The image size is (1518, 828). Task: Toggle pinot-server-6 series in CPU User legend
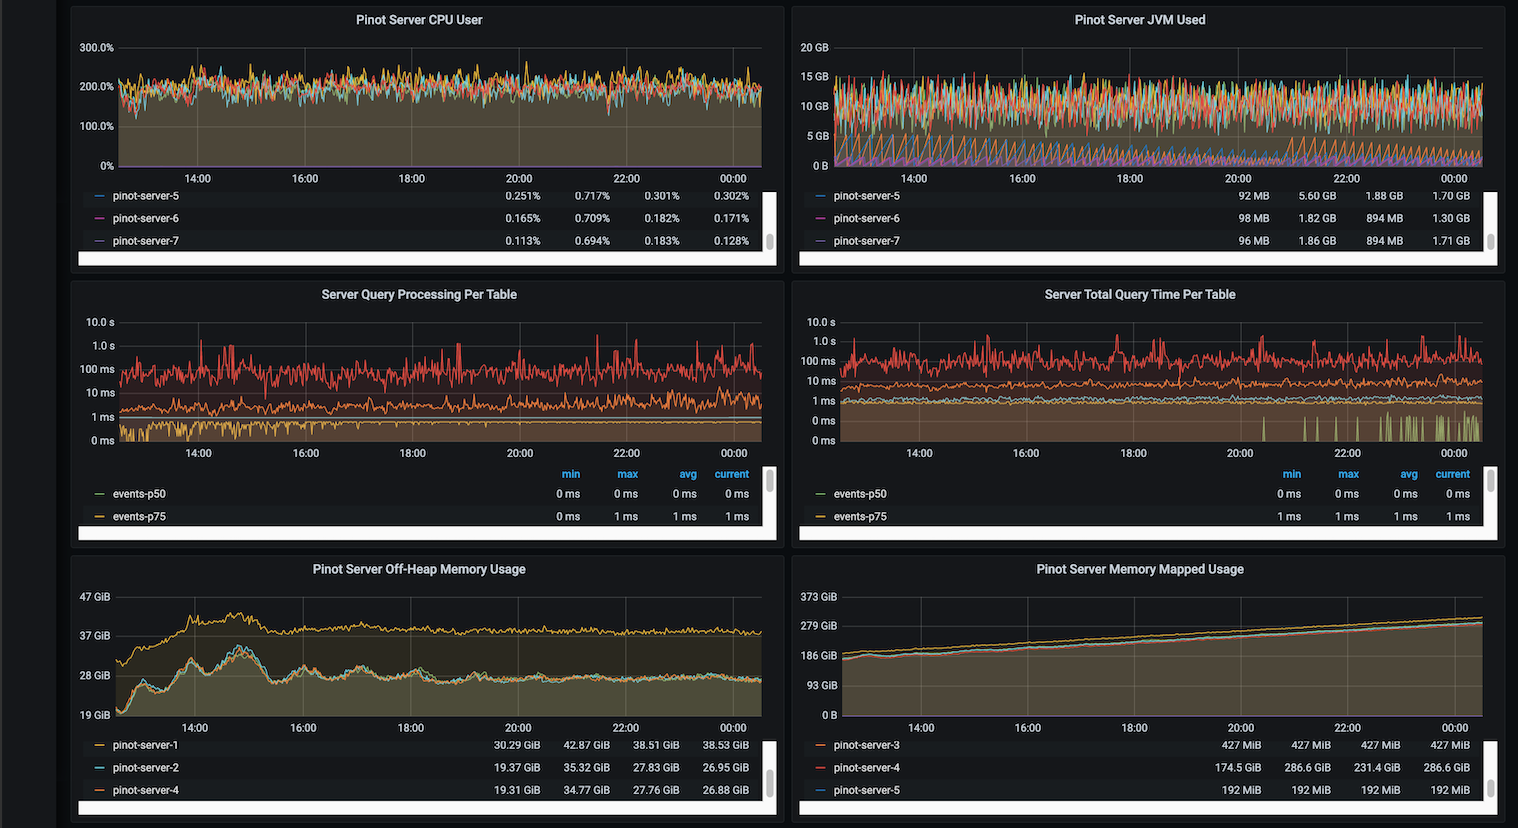point(145,218)
